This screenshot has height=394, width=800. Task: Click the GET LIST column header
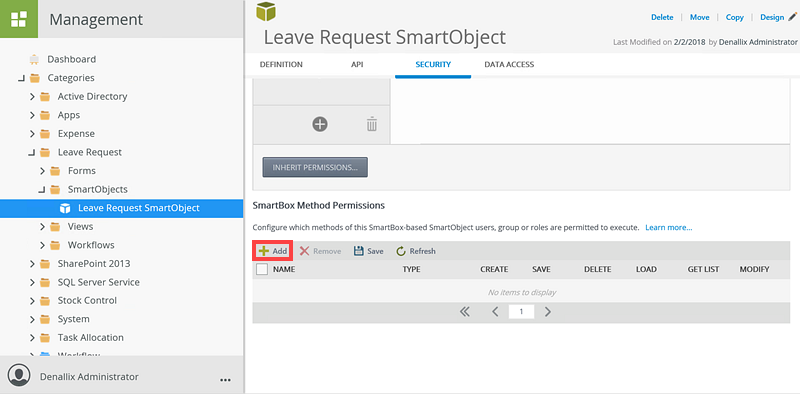coord(704,269)
